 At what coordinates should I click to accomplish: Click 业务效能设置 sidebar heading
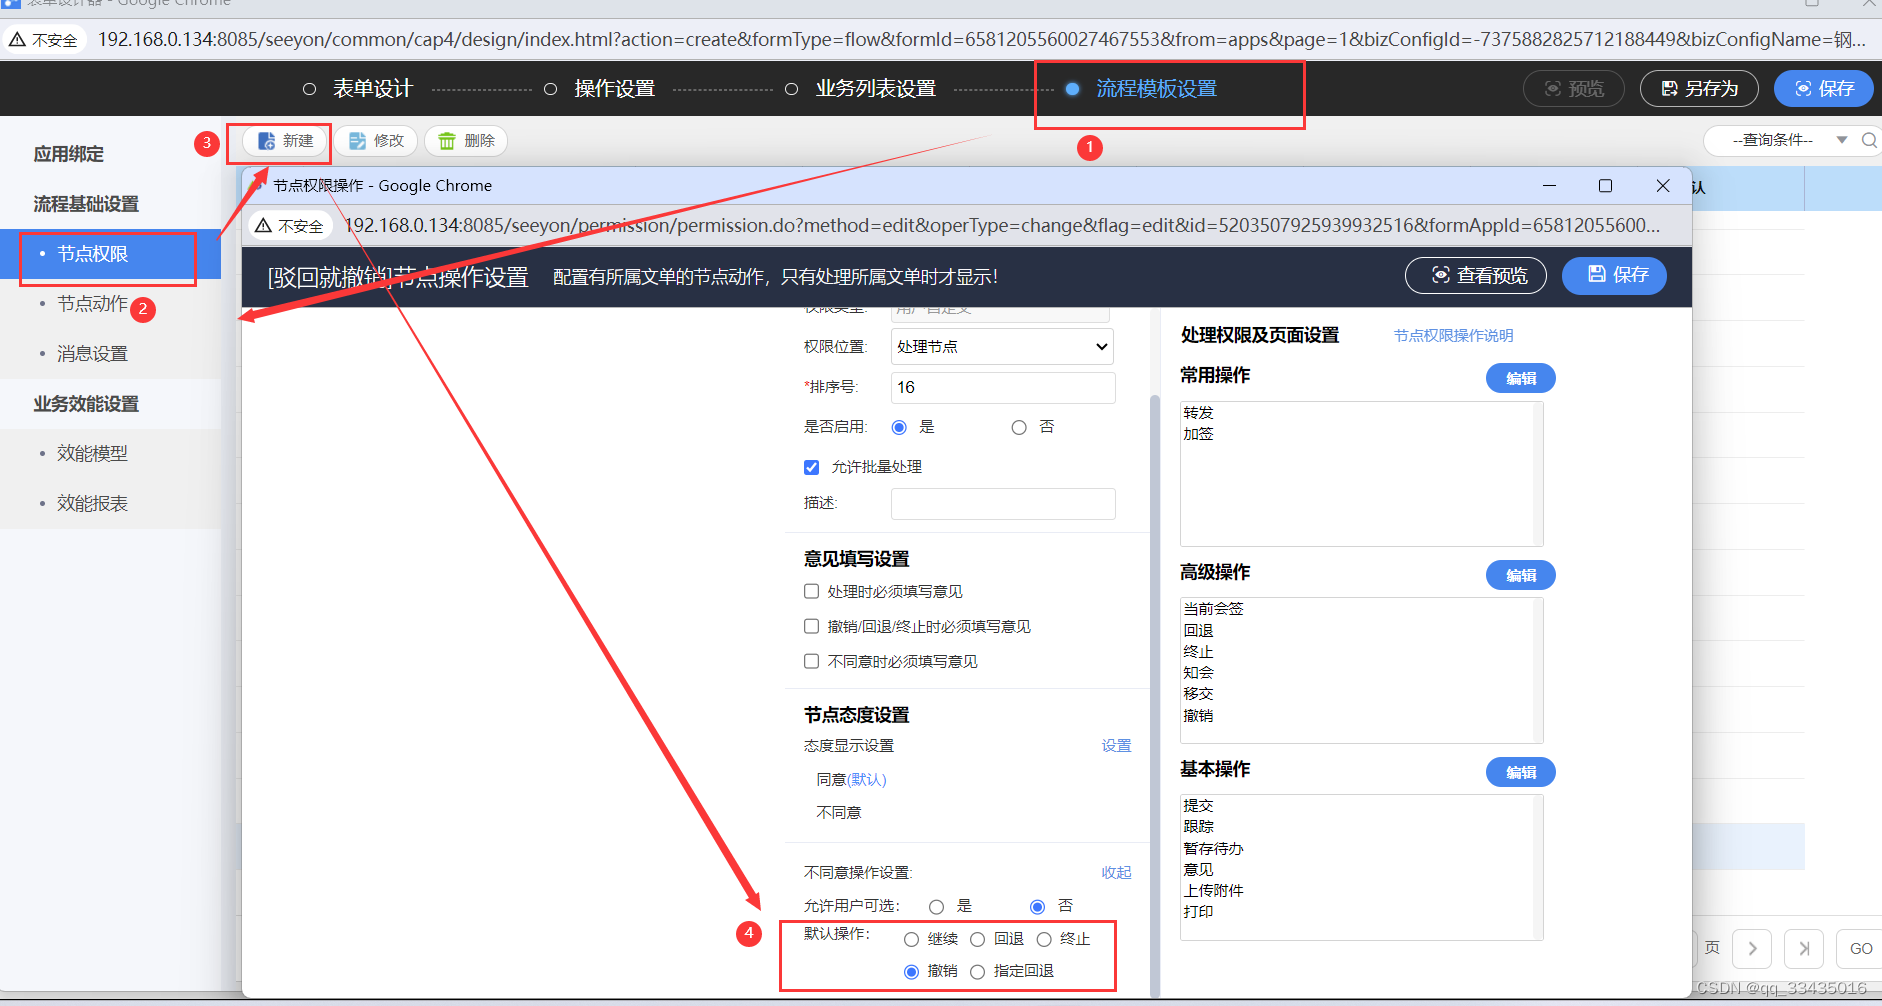(86, 404)
